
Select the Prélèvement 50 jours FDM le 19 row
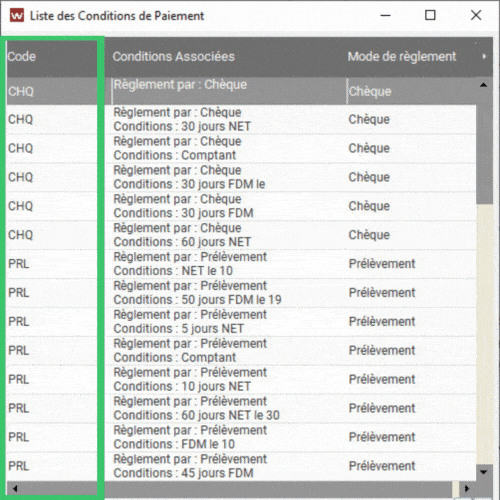tap(241, 293)
